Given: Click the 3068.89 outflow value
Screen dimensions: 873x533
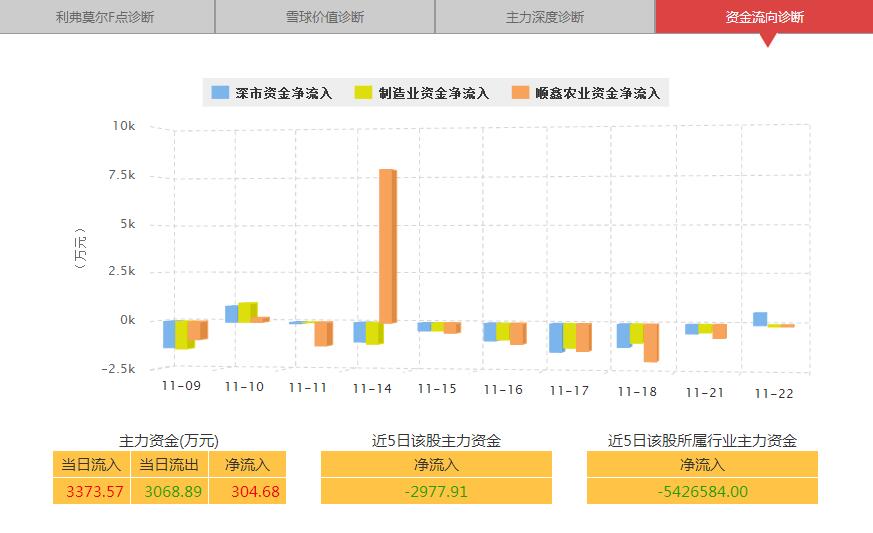Looking at the screenshot, I should pos(173,491).
